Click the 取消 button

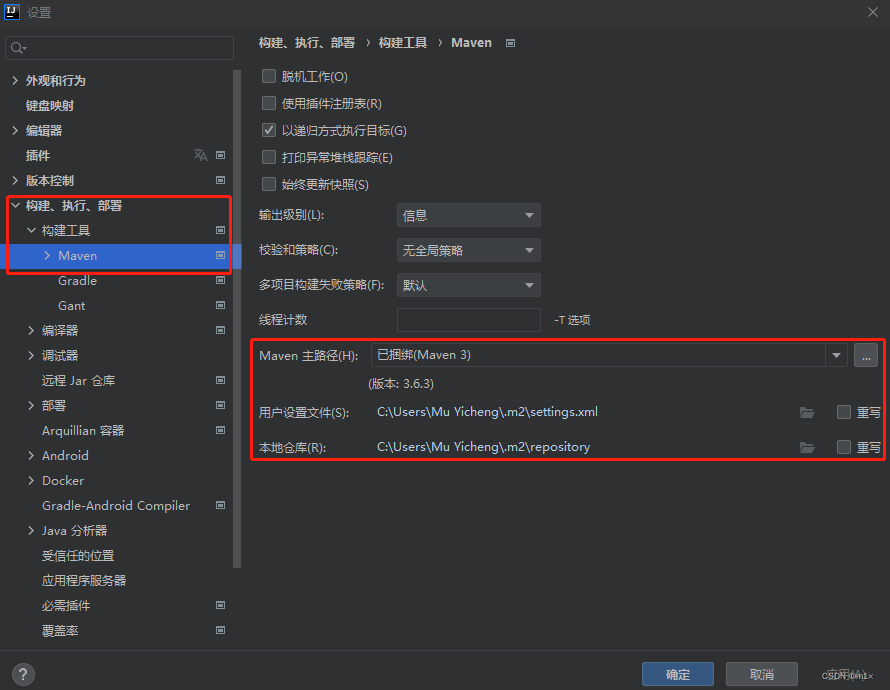(x=761, y=674)
